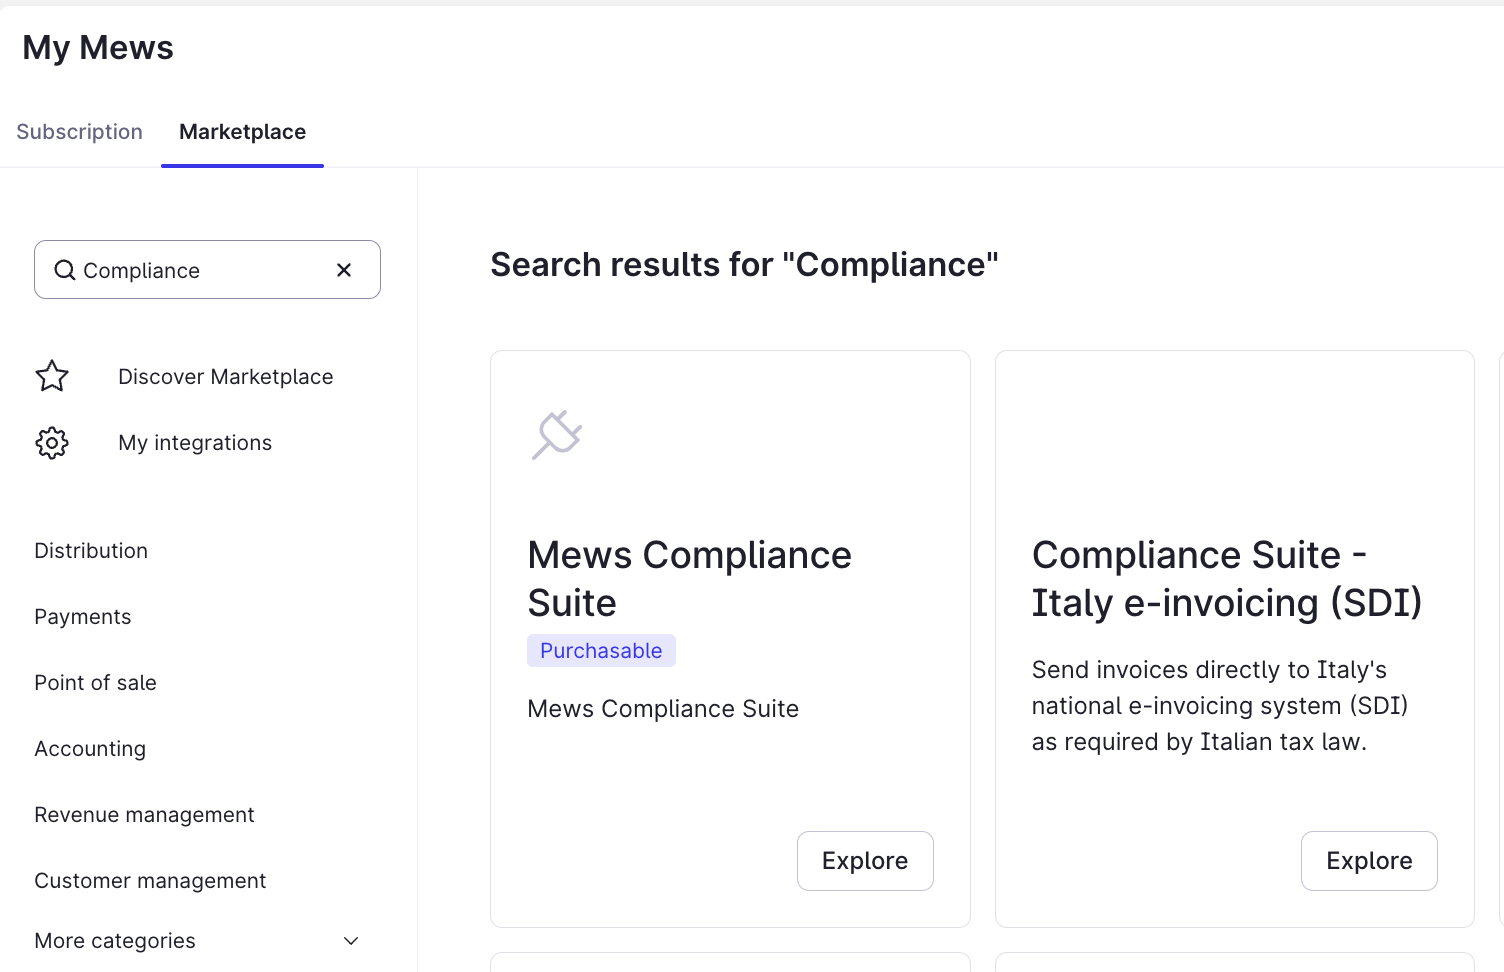Click inside the Compliance search field

[207, 270]
